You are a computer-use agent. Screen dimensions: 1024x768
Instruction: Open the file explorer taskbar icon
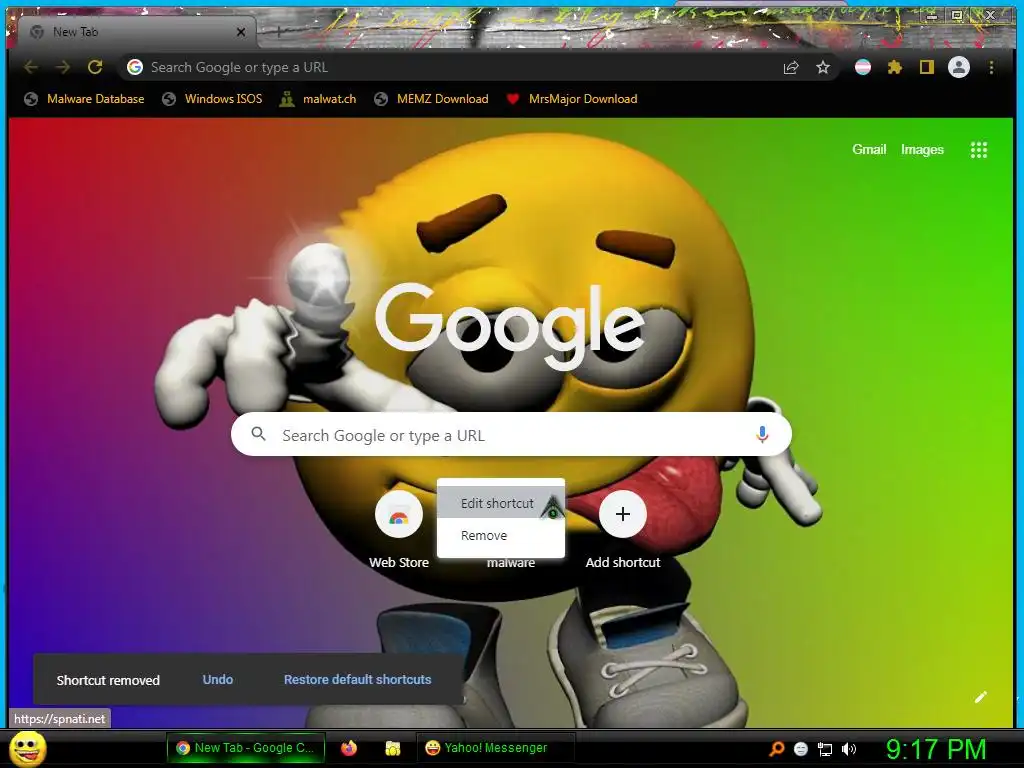click(392, 748)
